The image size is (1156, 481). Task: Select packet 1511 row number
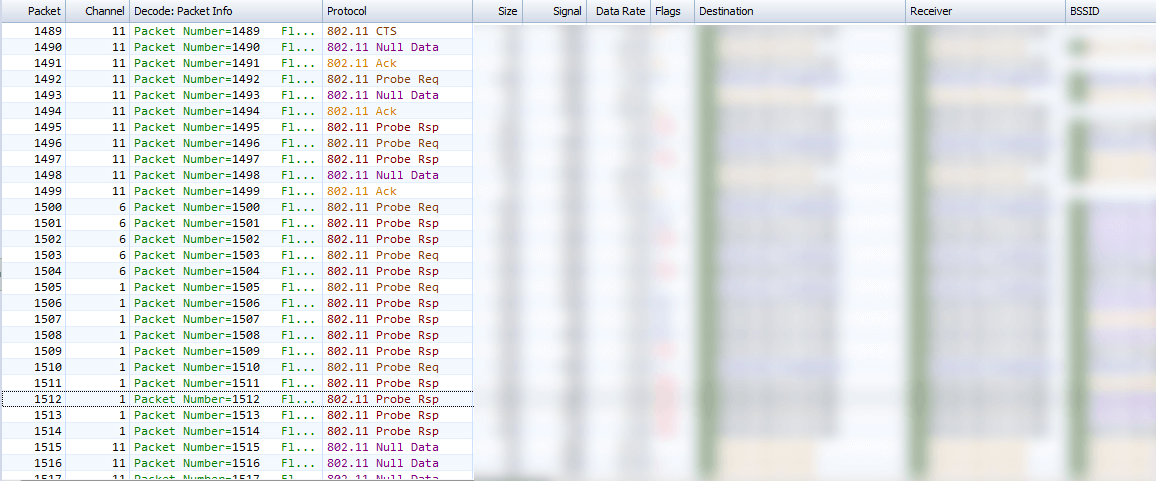pyautogui.click(x=48, y=383)
